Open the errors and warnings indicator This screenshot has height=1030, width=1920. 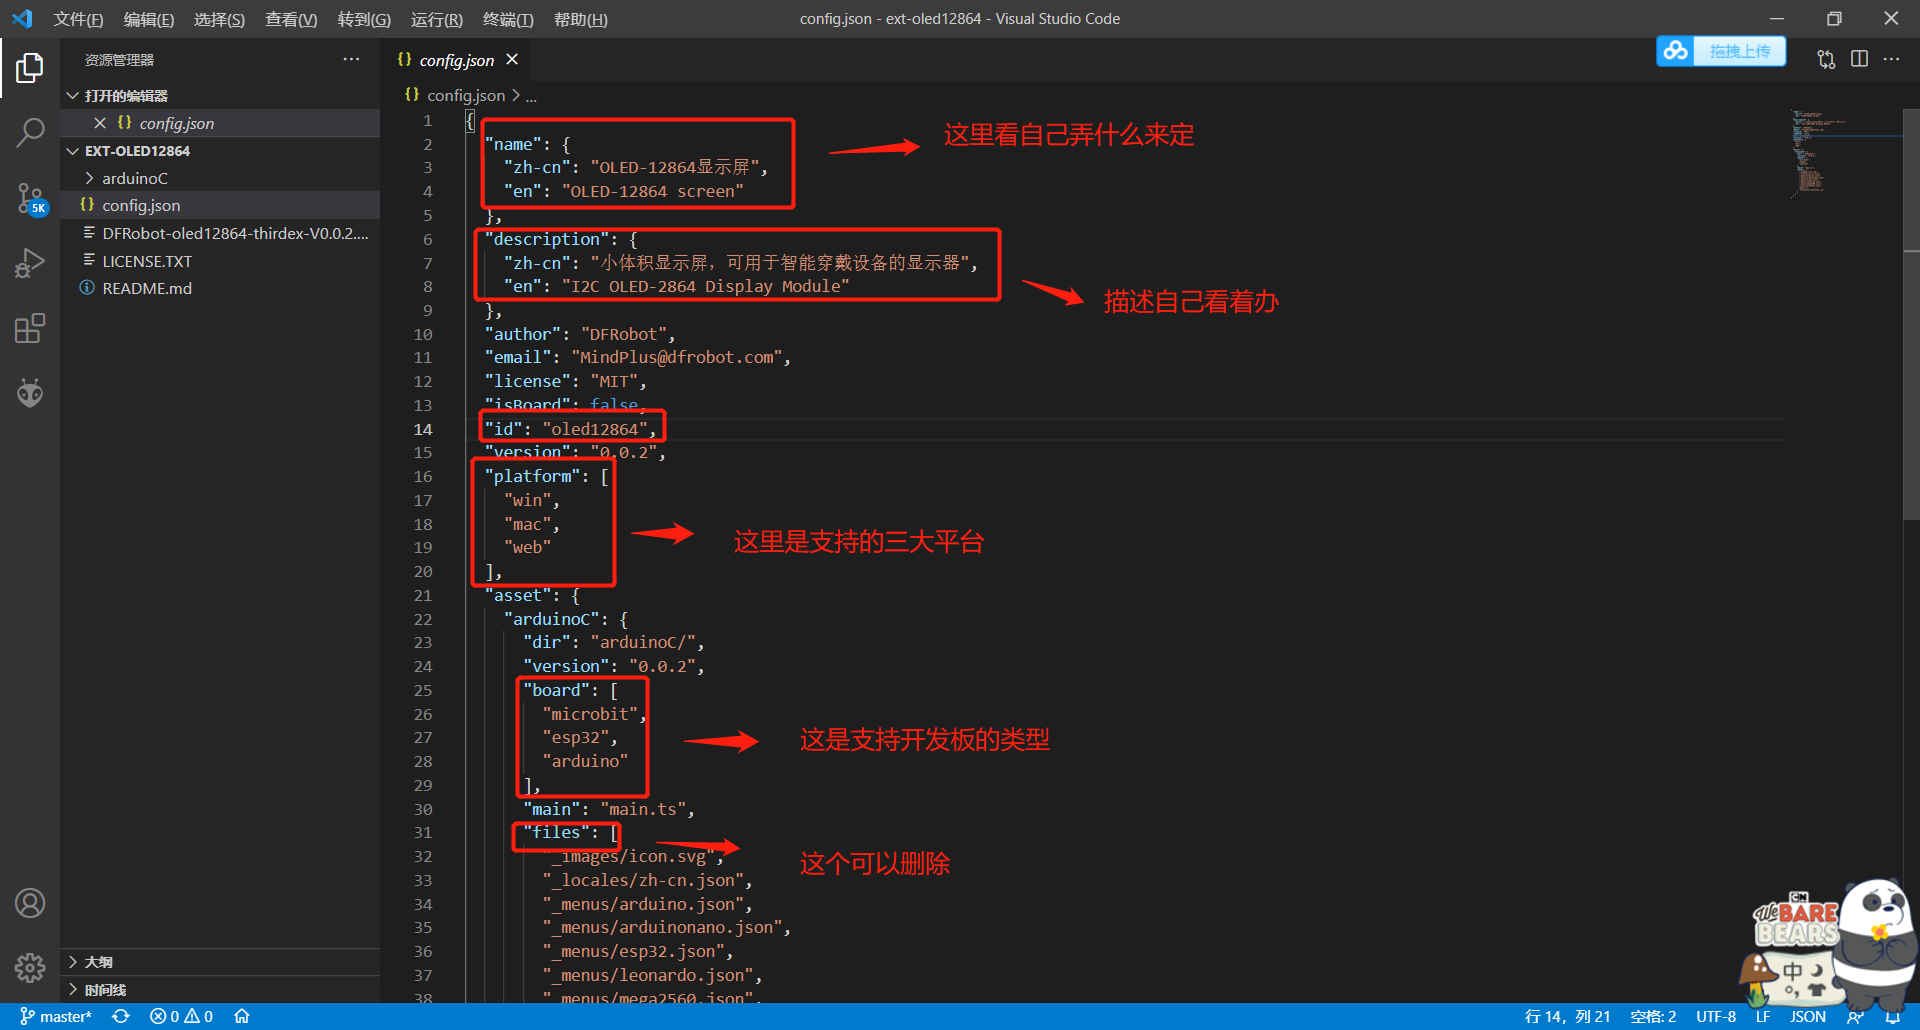(181, 1016)
